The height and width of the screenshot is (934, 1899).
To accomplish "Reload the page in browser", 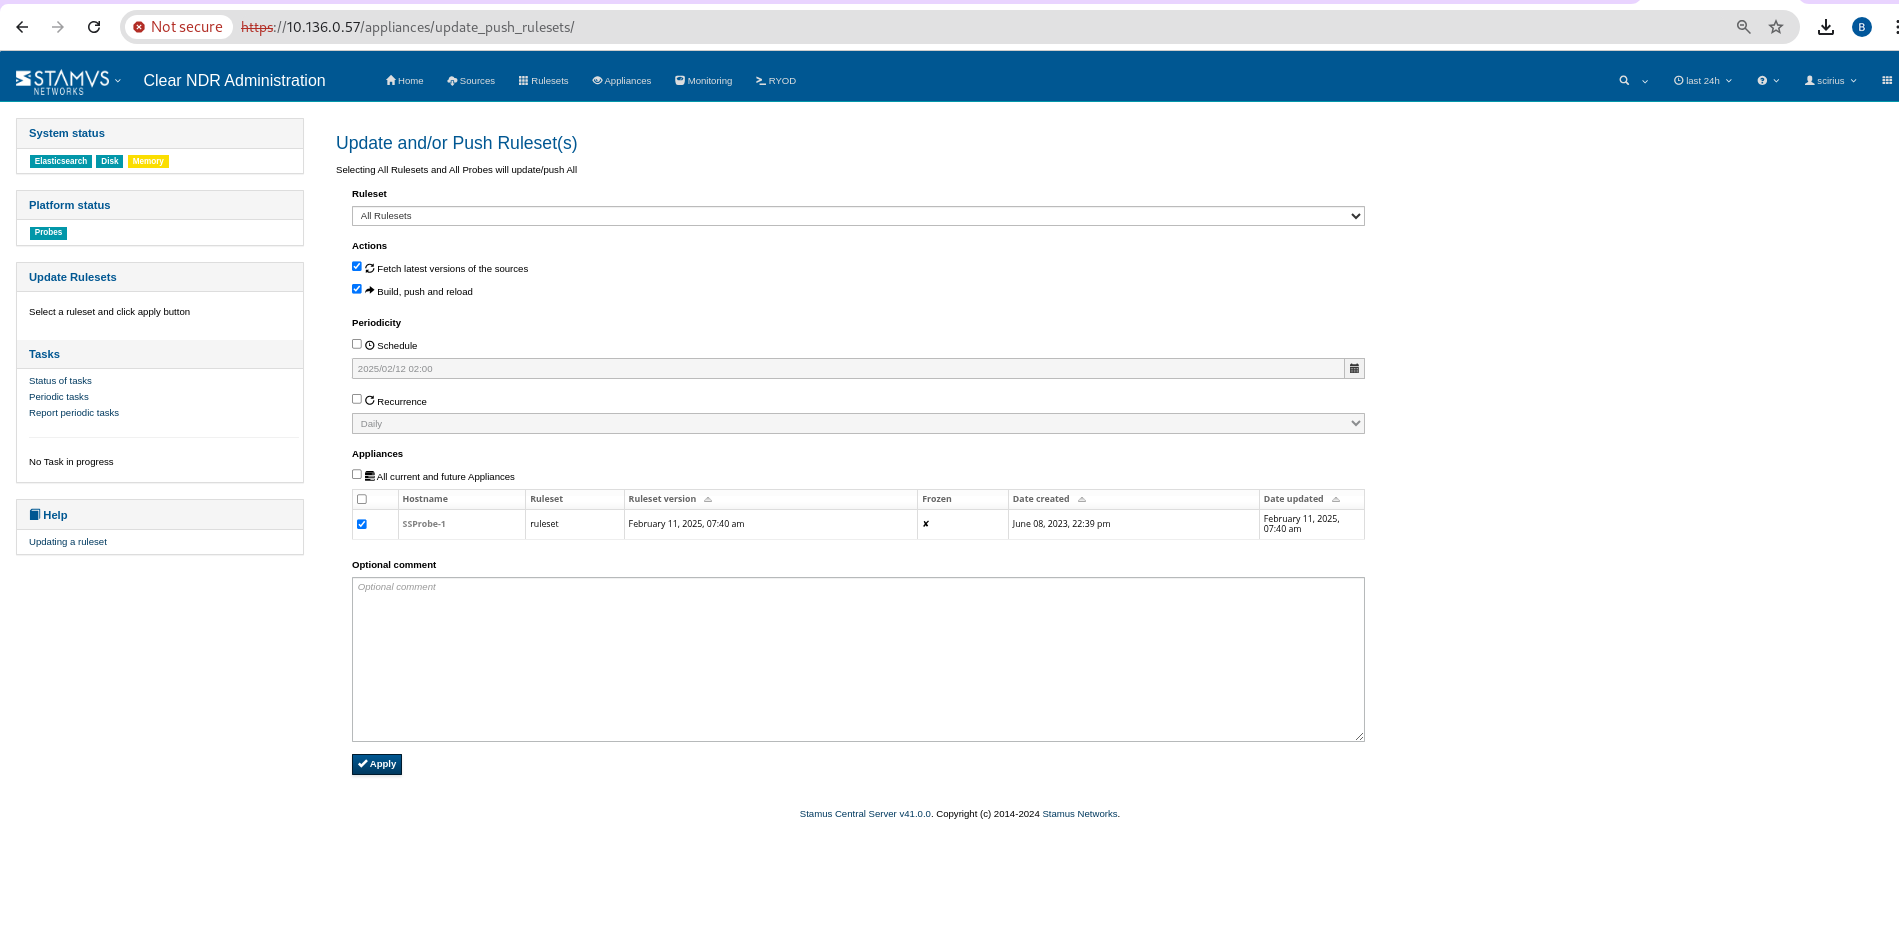I will 94,27.
